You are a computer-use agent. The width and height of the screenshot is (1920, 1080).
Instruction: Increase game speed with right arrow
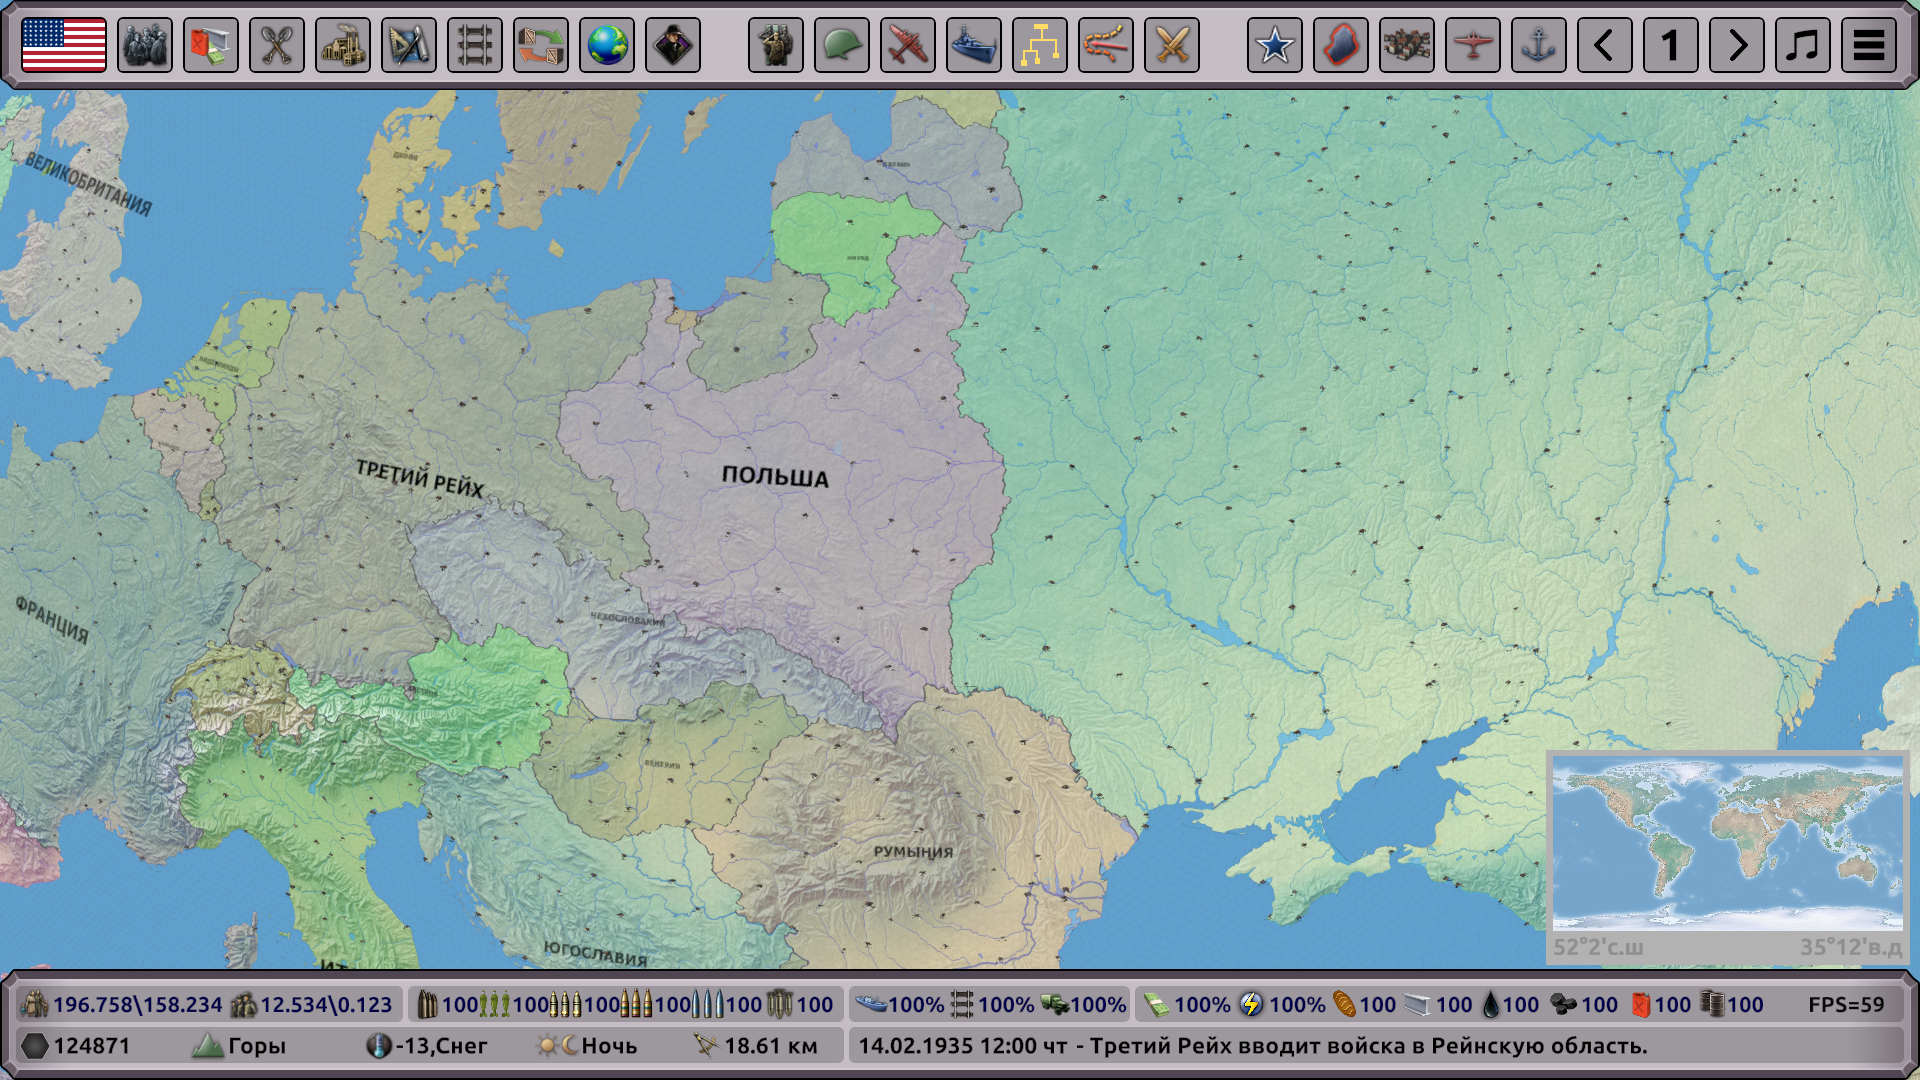[1736, 45]
